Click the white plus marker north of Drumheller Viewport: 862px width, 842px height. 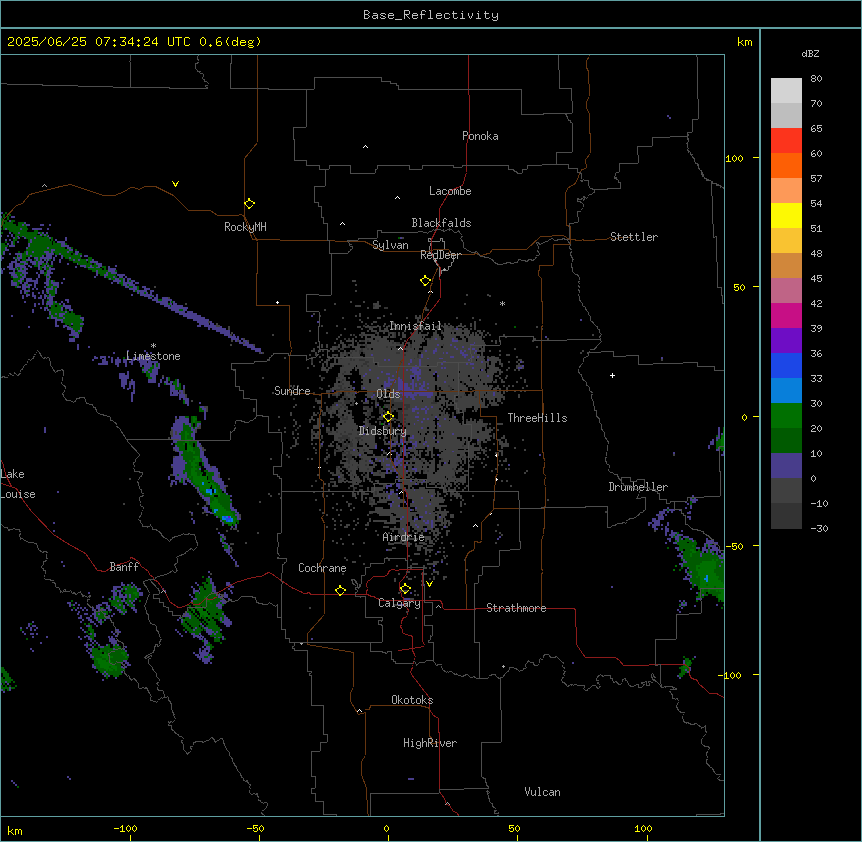click(x=612, y=375)
